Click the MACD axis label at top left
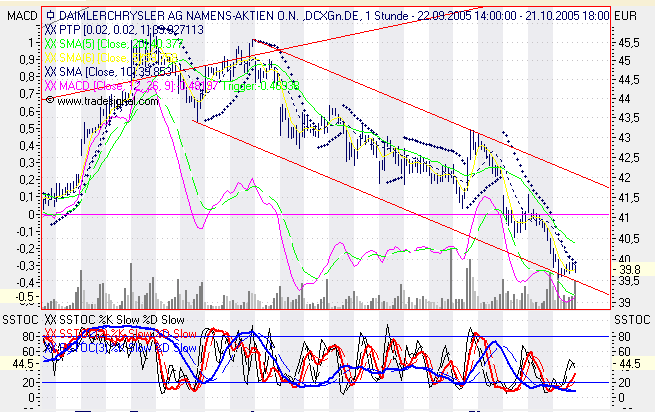Viewport: 655px width, 412px height. click(x=23, y=16)
